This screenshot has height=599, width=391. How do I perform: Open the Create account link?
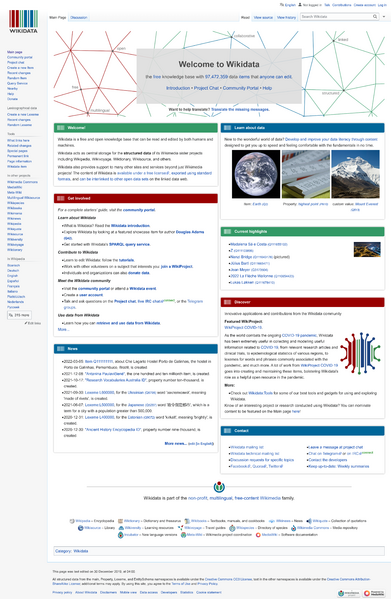[364, 5]
